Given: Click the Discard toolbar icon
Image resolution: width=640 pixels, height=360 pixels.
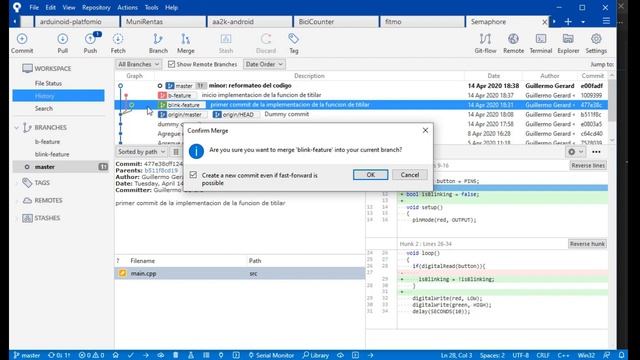Looking at the screenshot, I should point(266,43).
